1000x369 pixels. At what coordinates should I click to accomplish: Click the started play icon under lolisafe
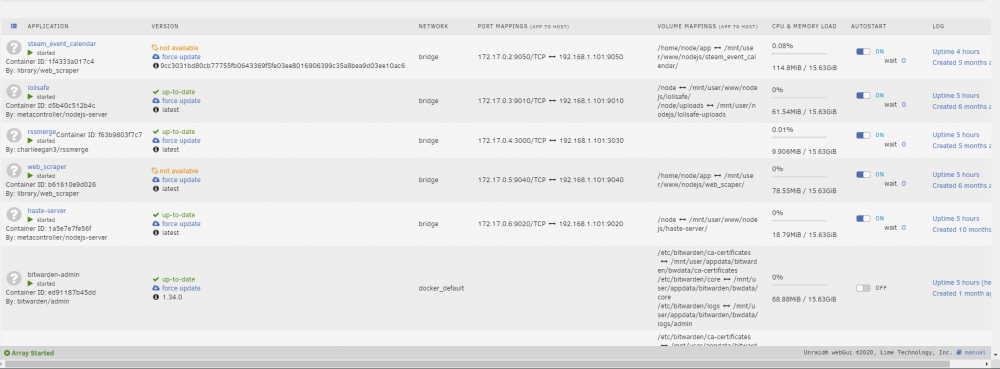click(30, 96)
